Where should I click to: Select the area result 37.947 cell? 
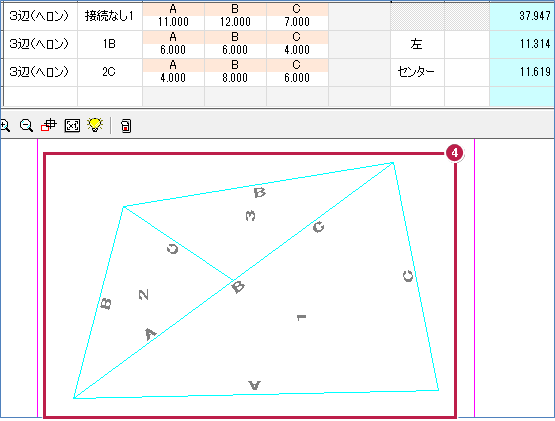pyautogui.click(x=522, y=16)
